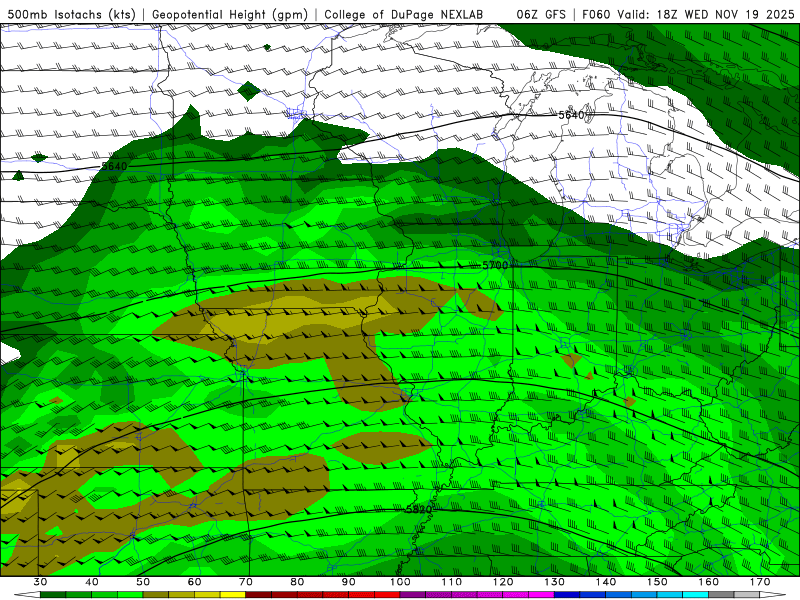Click the '500mb Isotachs (kts)' title text

tap(71, 15)
